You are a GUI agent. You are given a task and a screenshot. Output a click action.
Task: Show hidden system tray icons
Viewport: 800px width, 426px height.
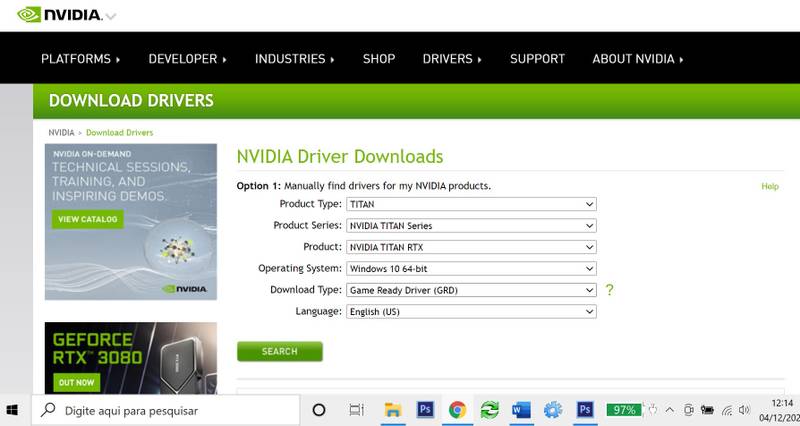click(670, 410)
